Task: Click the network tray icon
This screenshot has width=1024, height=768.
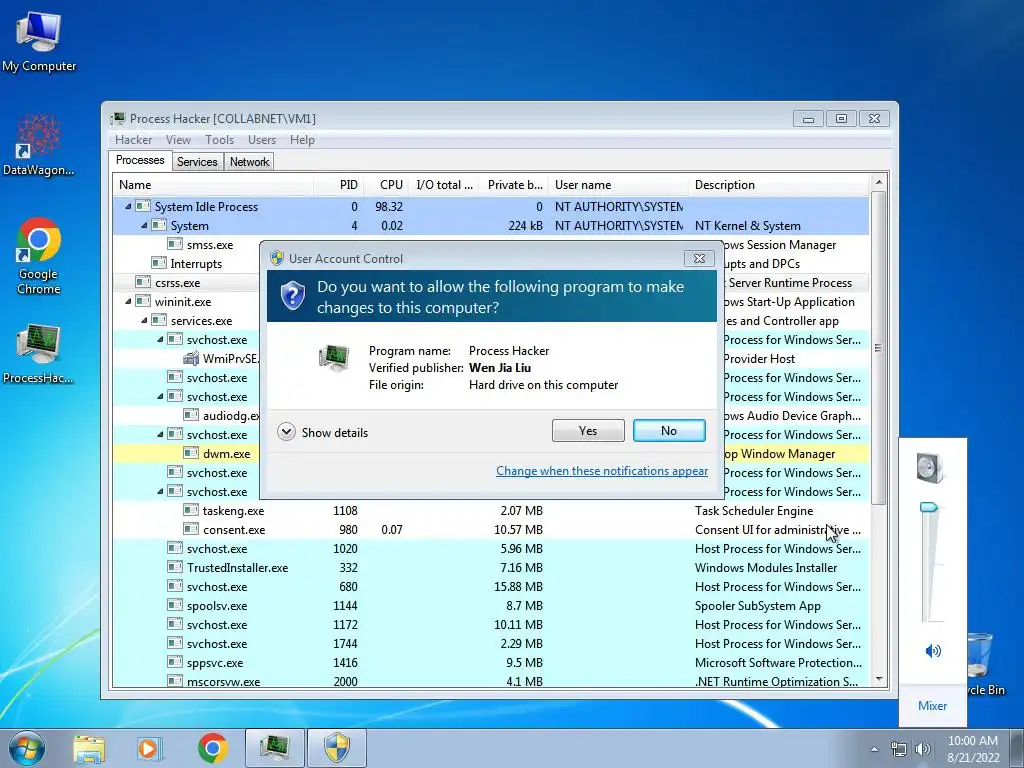Action: [899, 750]
